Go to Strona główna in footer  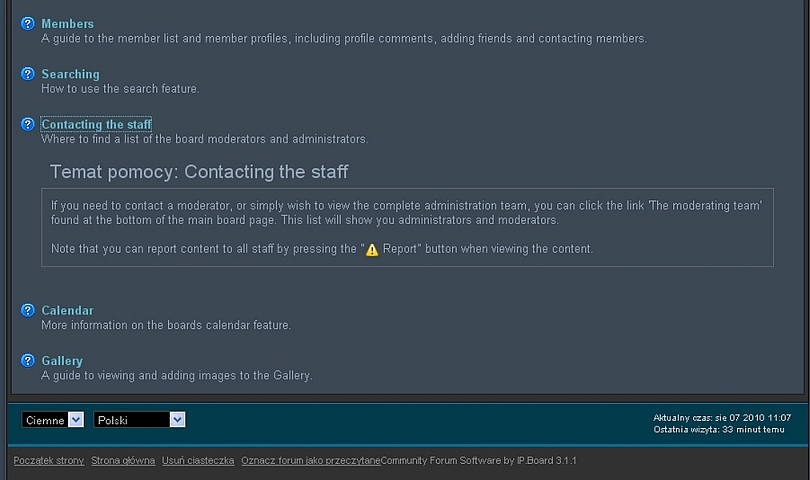click(x=123, y=461)
